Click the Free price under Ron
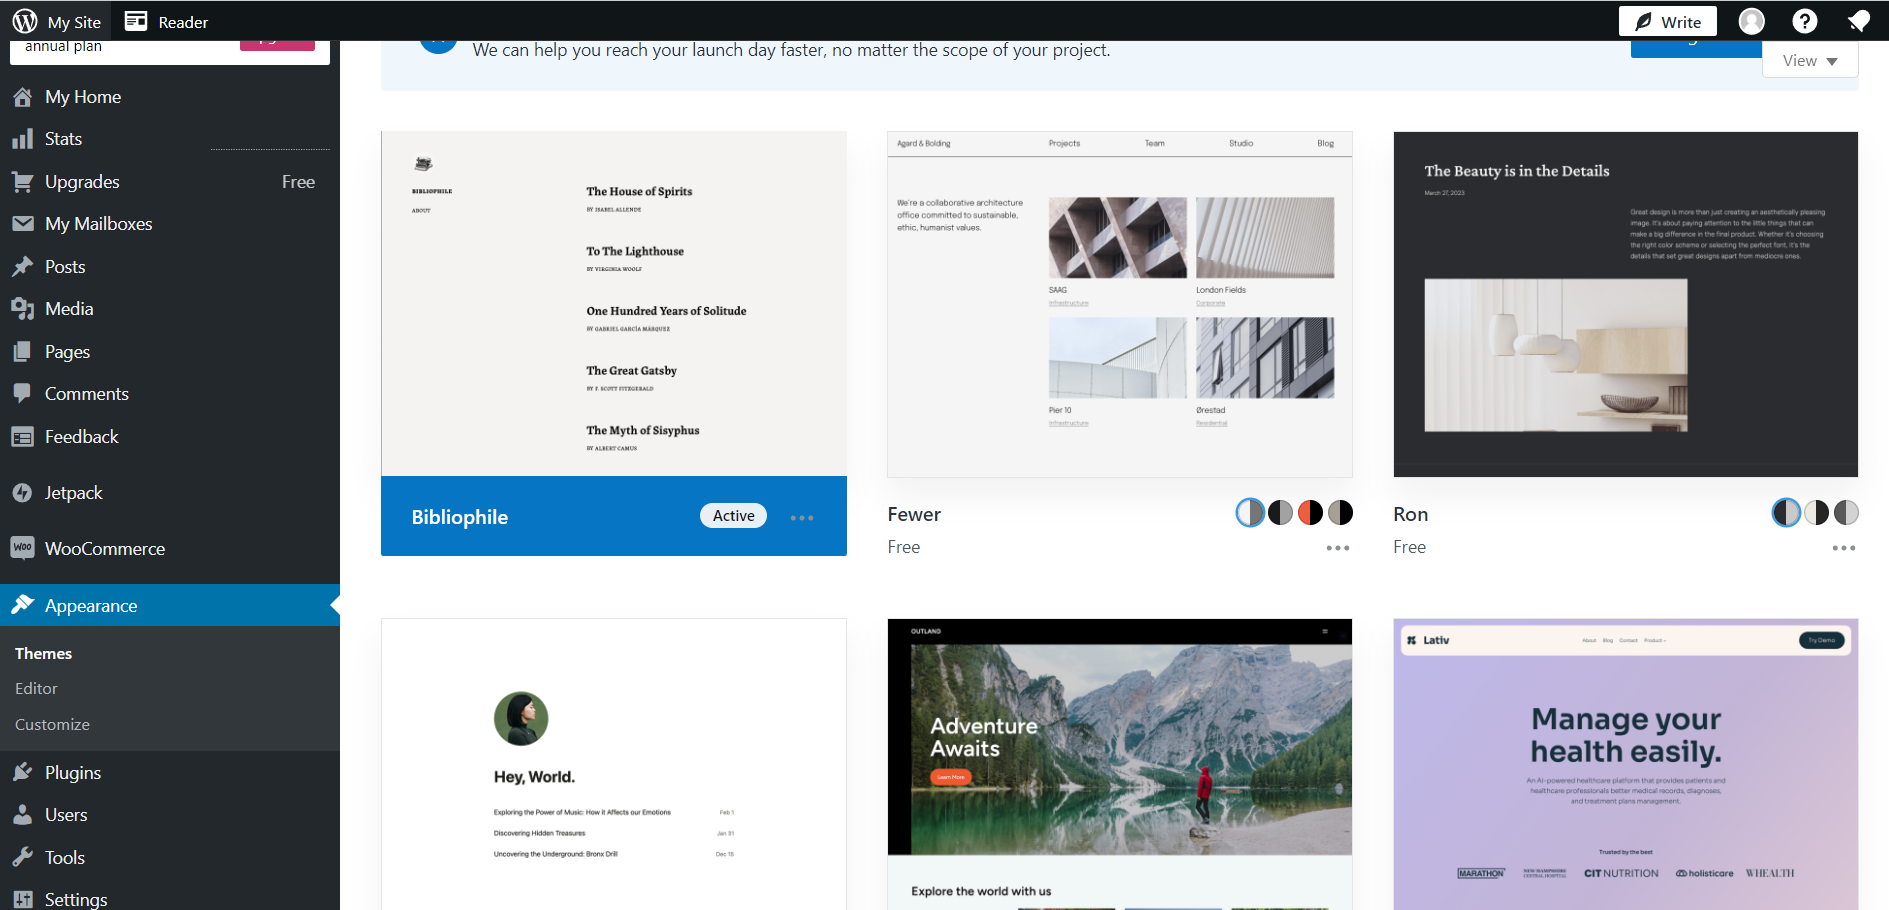Image resolution: width=1889 pixels, height=910 pixels. (1409, 547)
